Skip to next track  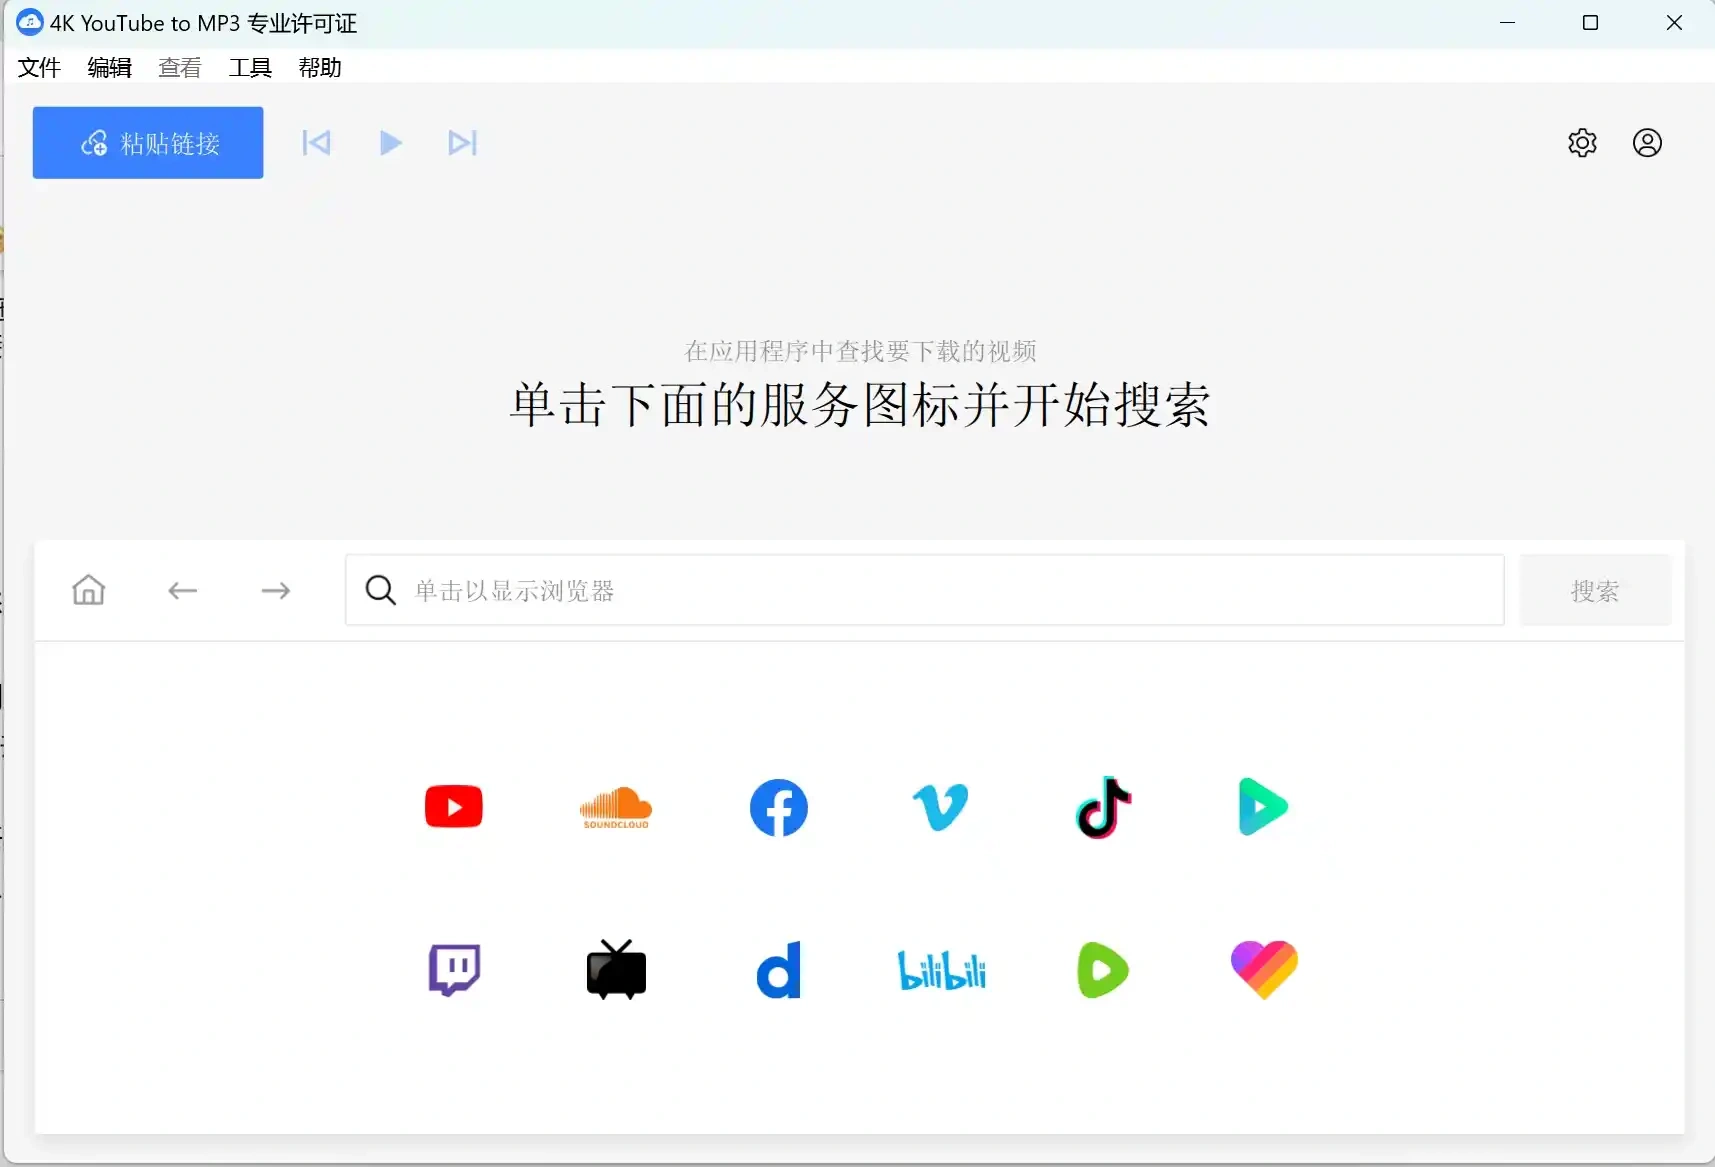463,143
